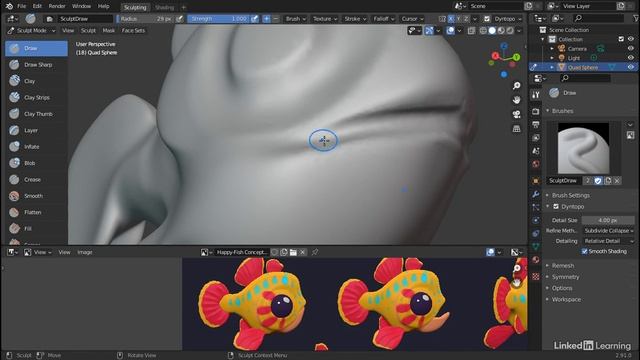The height and width of the screenshot is (360, 640).
Task: Select the Flatten brush tool
Action: tap(36, 212)
